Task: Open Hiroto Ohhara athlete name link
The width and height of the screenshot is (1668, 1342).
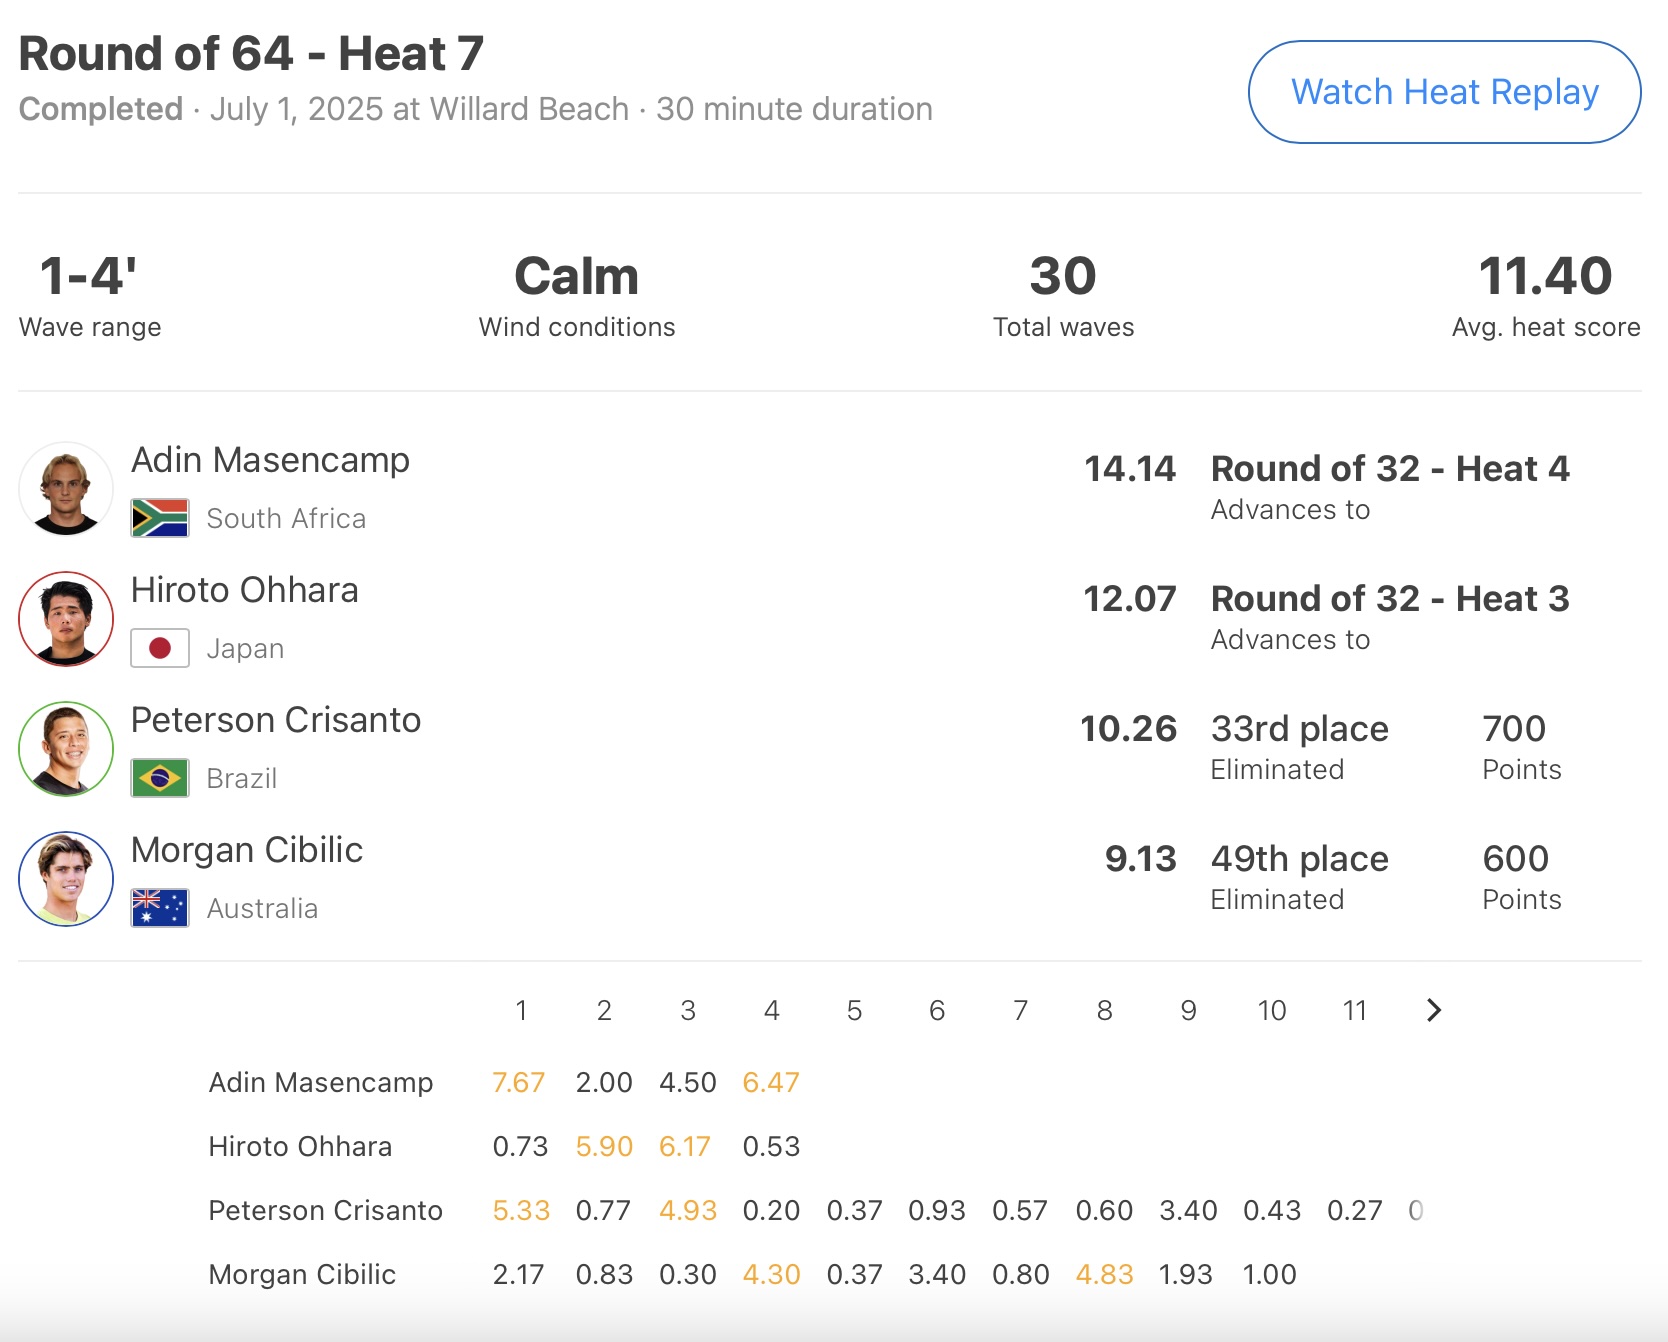Action: coord(244,590)
